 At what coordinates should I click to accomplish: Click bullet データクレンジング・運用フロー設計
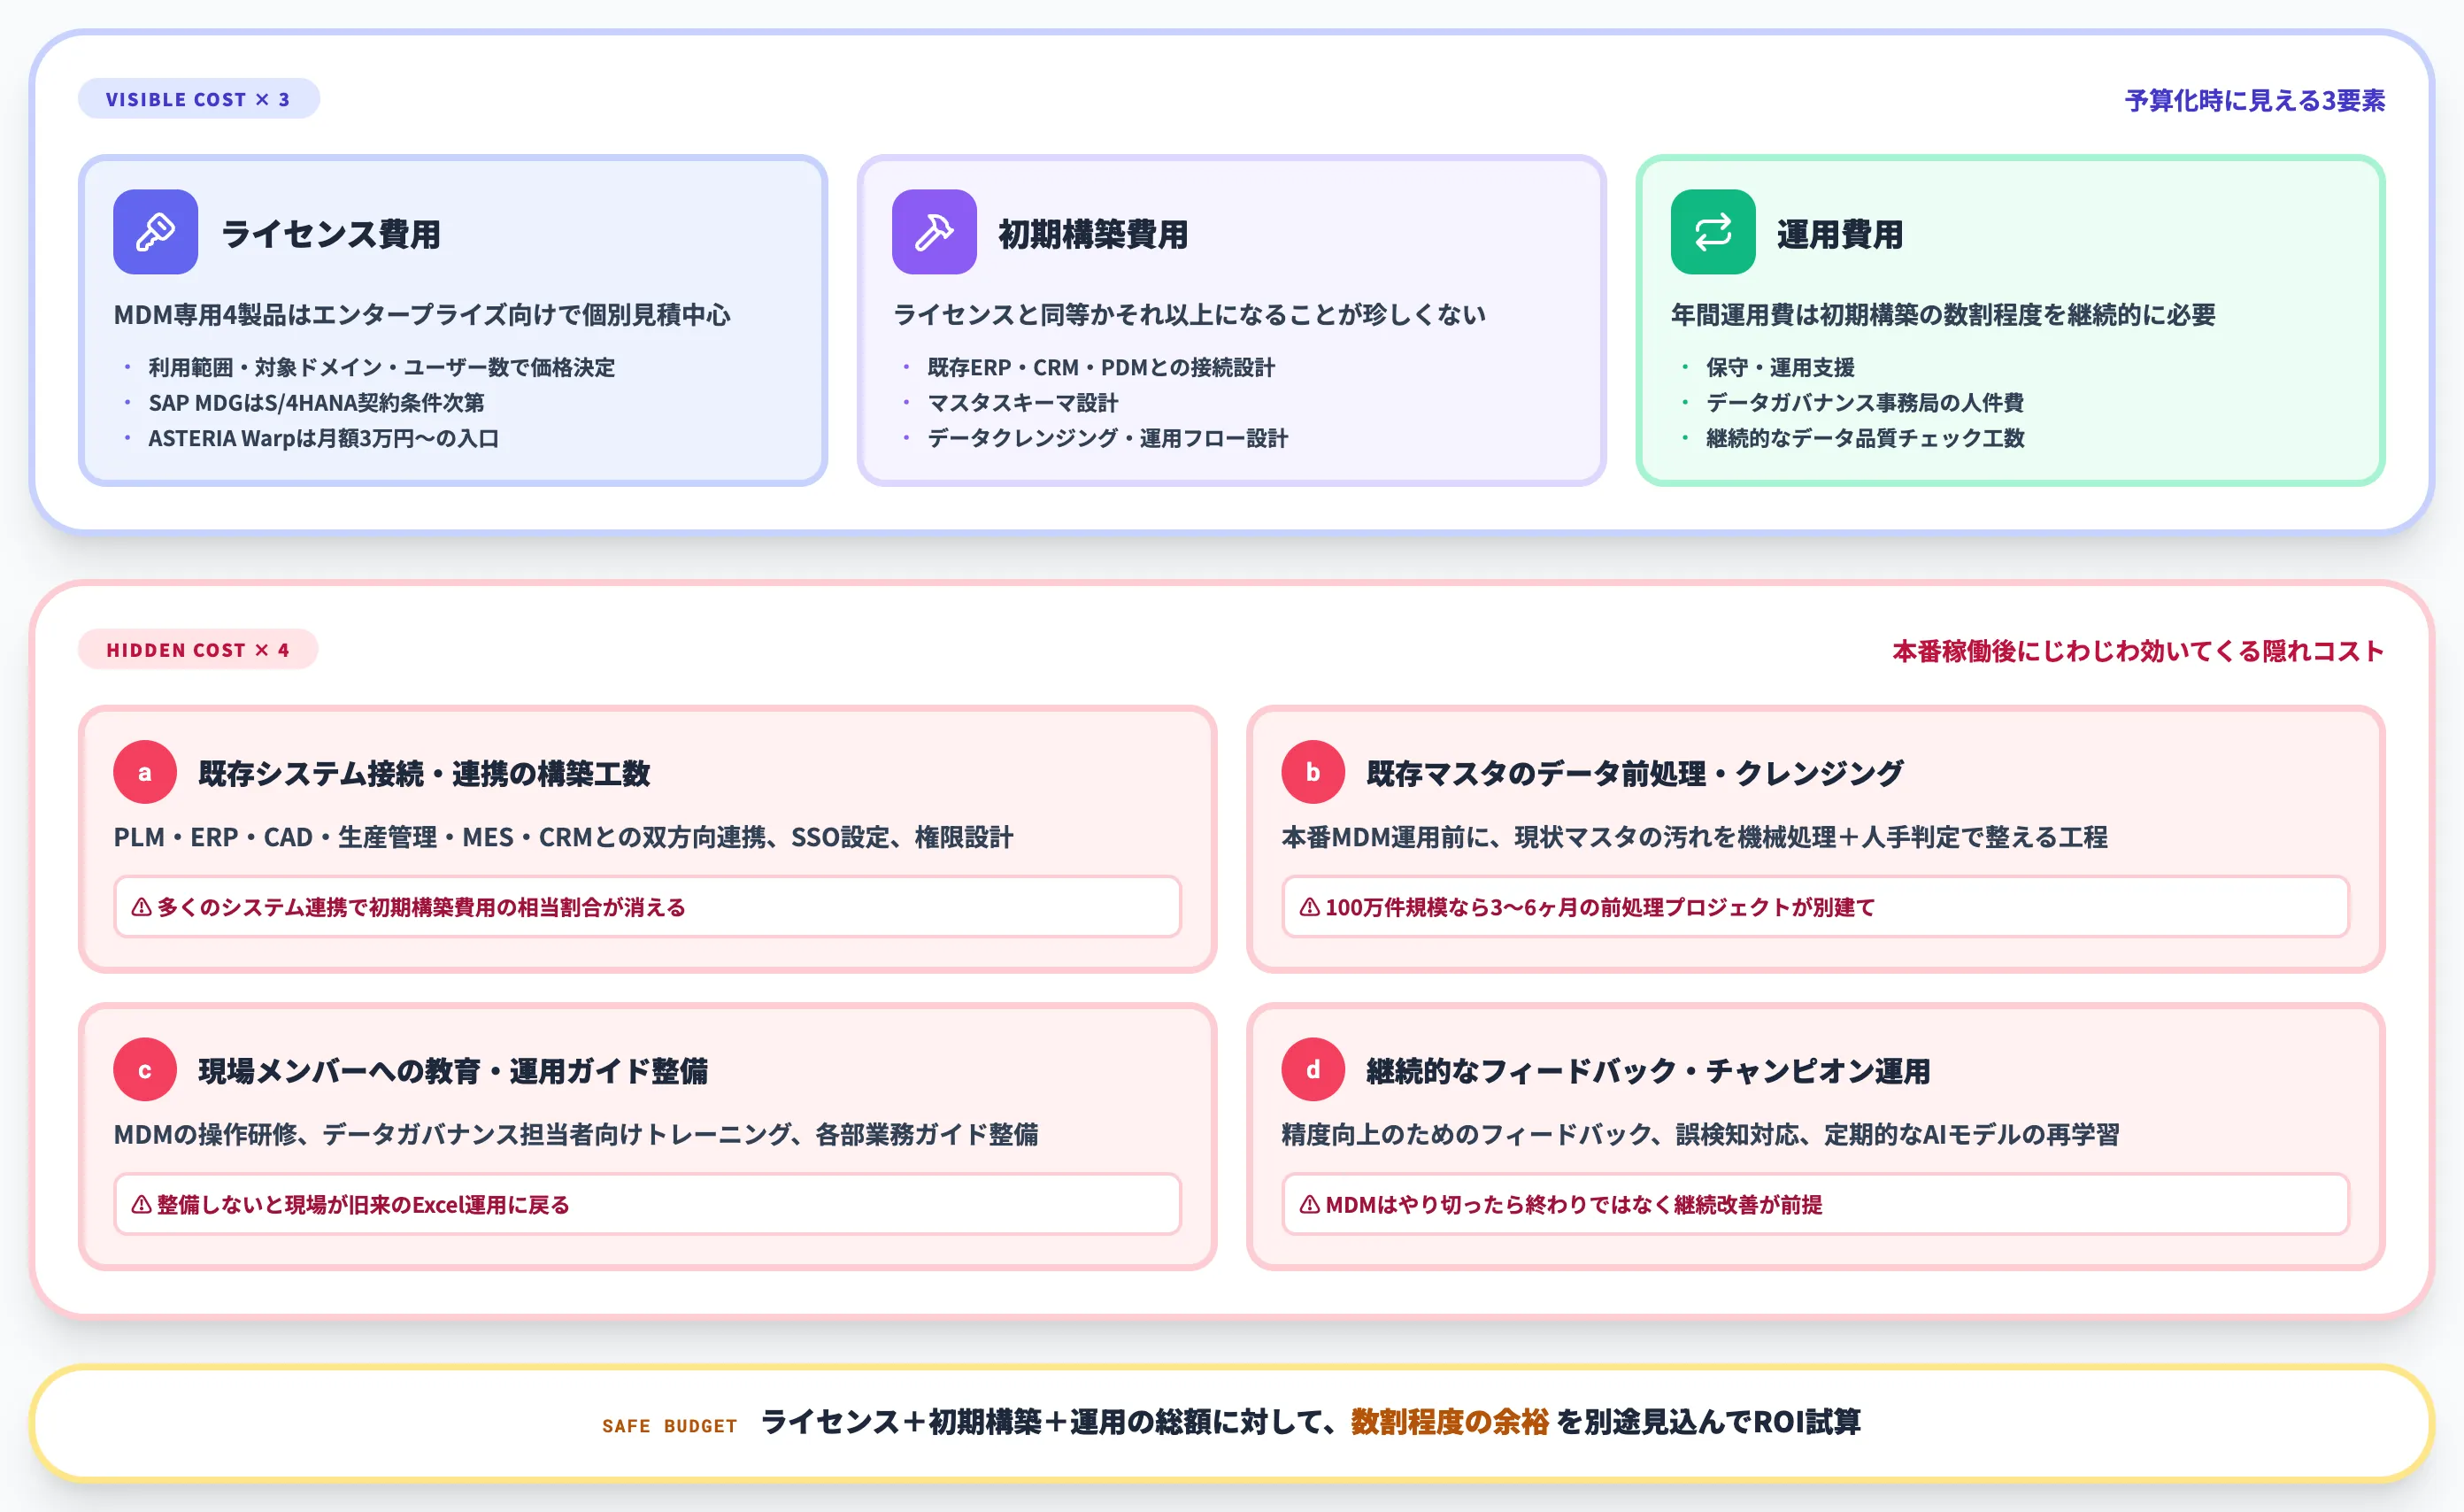pos(1108,438)
